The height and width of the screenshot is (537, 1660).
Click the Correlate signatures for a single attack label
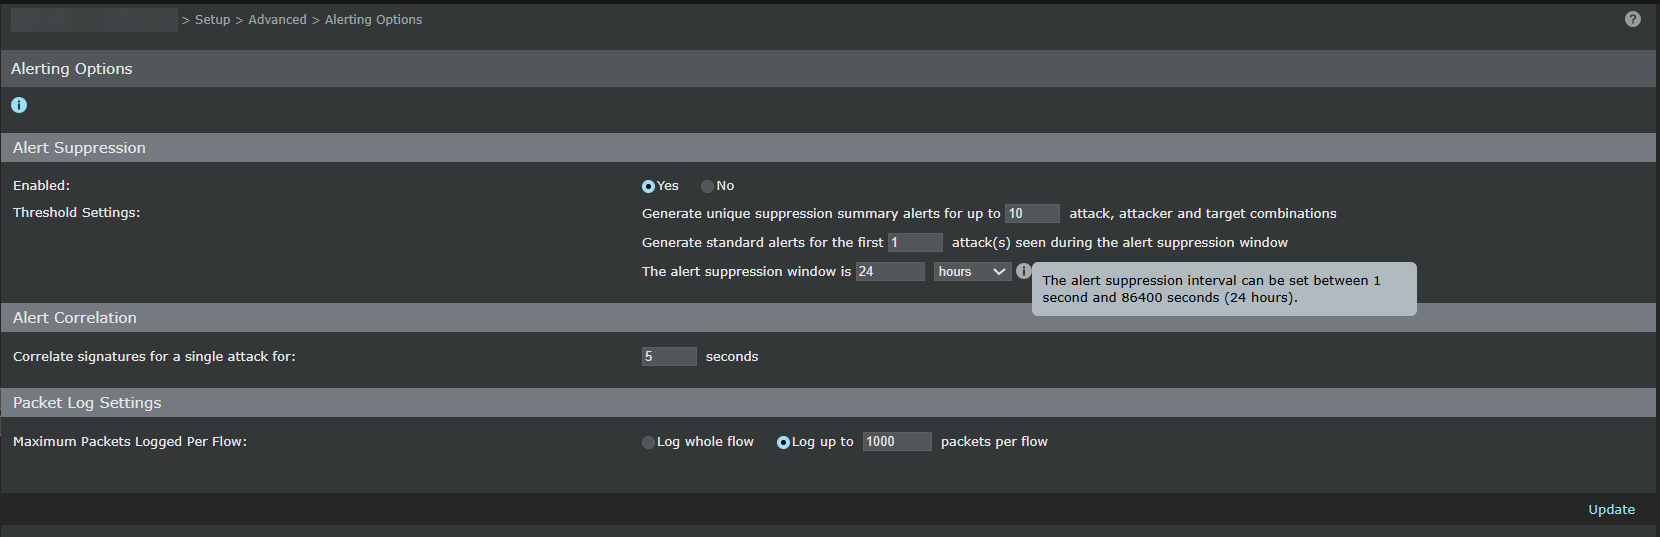coord(154,356)
